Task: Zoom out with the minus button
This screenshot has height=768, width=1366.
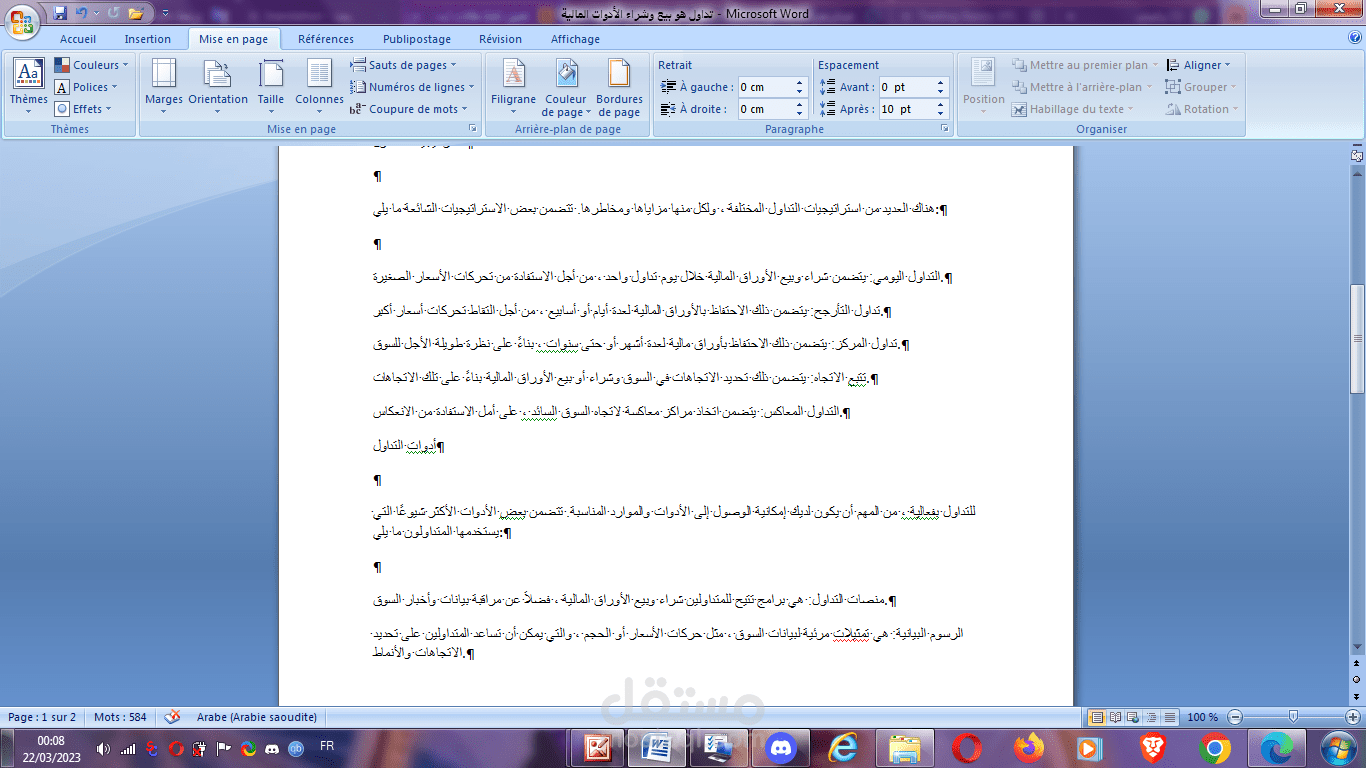Action: click(1235, 717)
